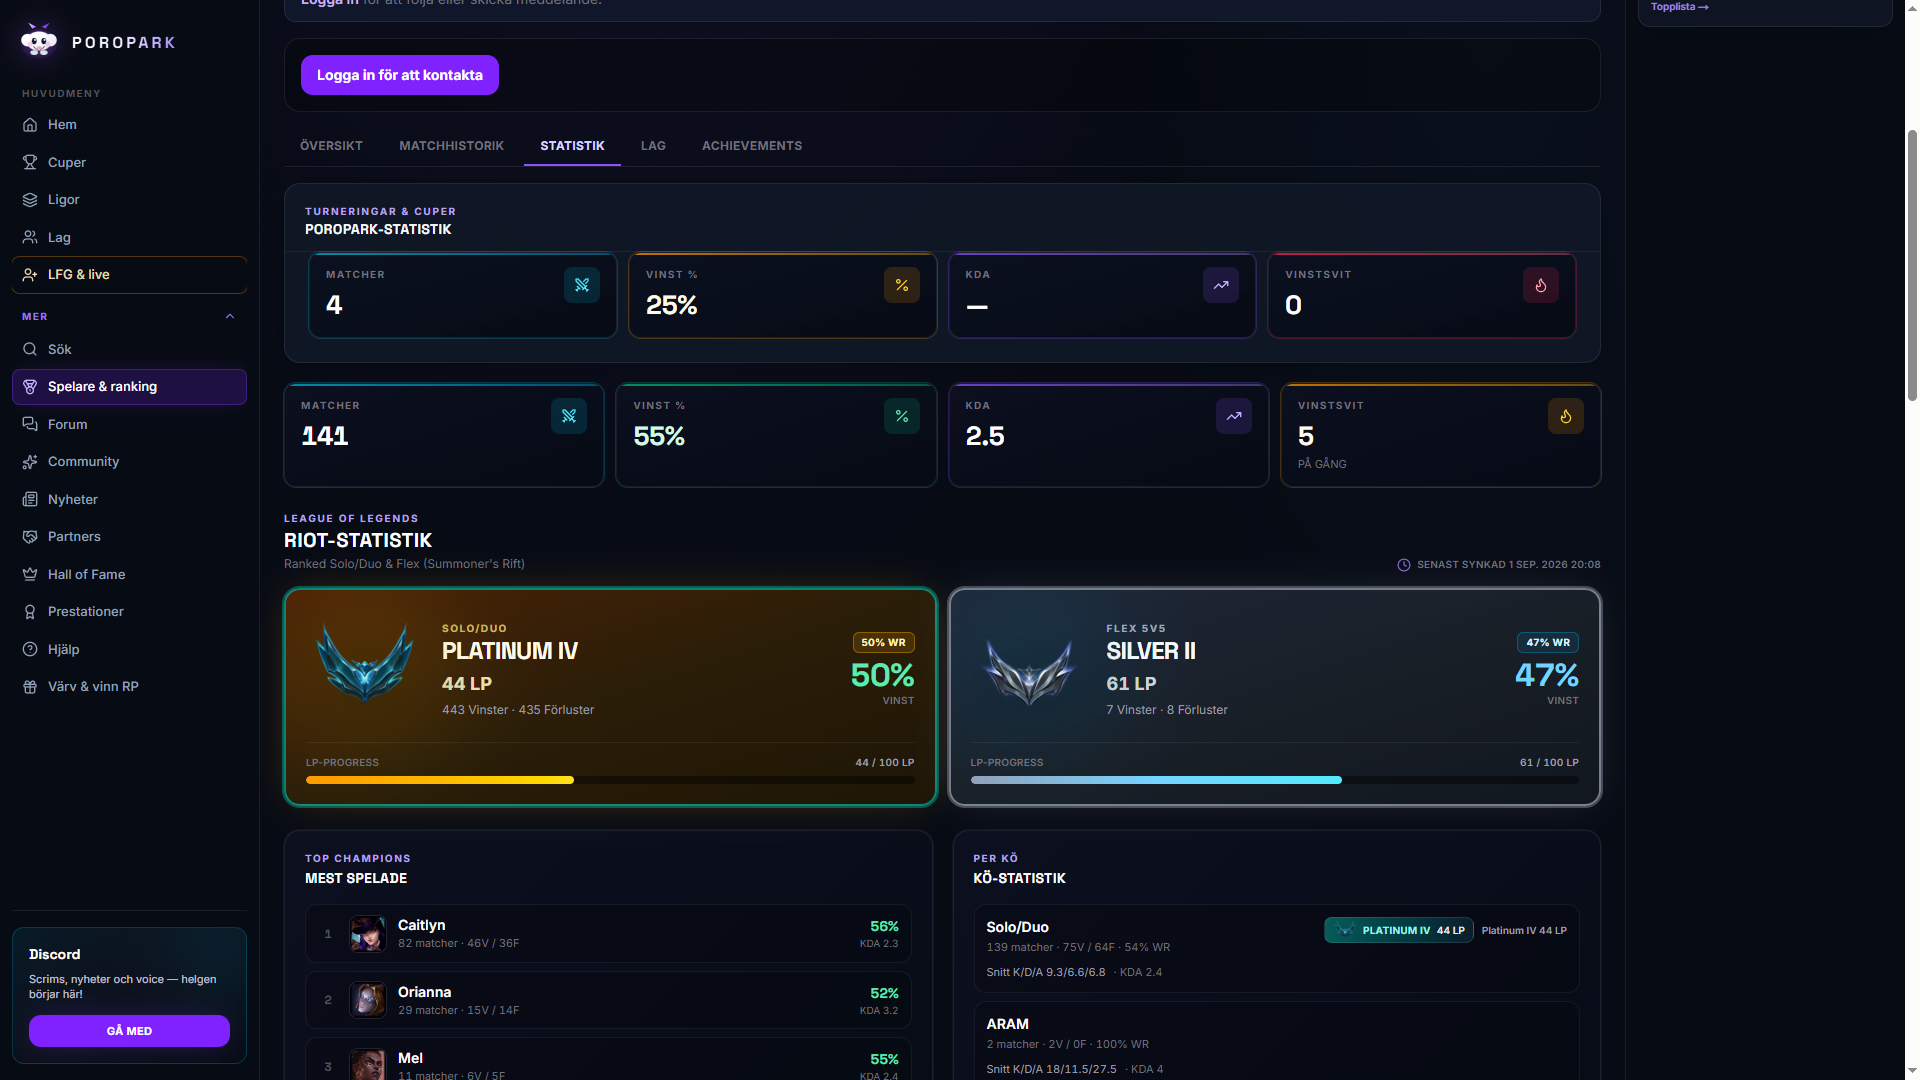
Task: Open the Spelare & ranking page
Action: (x=129, y=387)
